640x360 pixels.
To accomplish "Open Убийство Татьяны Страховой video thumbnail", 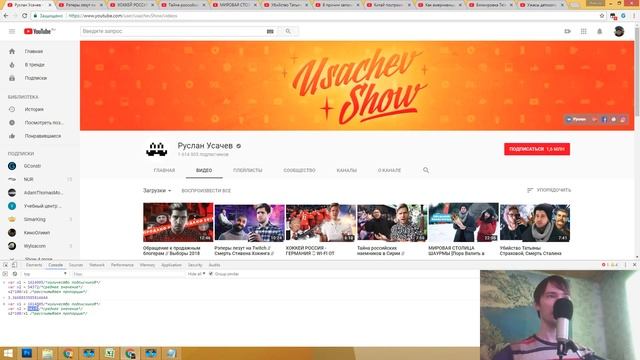I will point(535,222).
